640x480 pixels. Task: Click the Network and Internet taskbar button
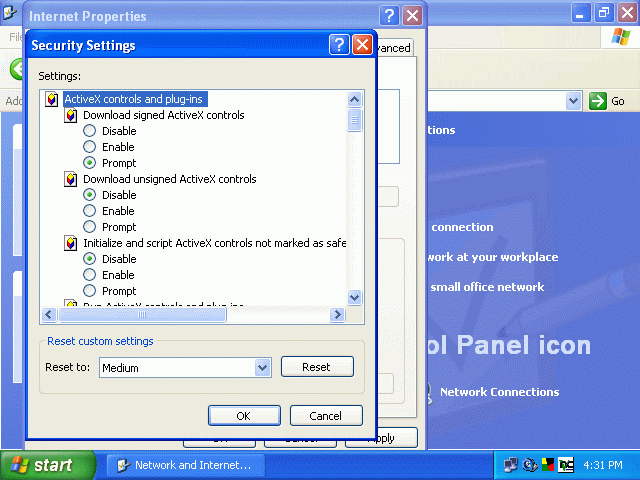pyautogui.click(x=186, y=465)
